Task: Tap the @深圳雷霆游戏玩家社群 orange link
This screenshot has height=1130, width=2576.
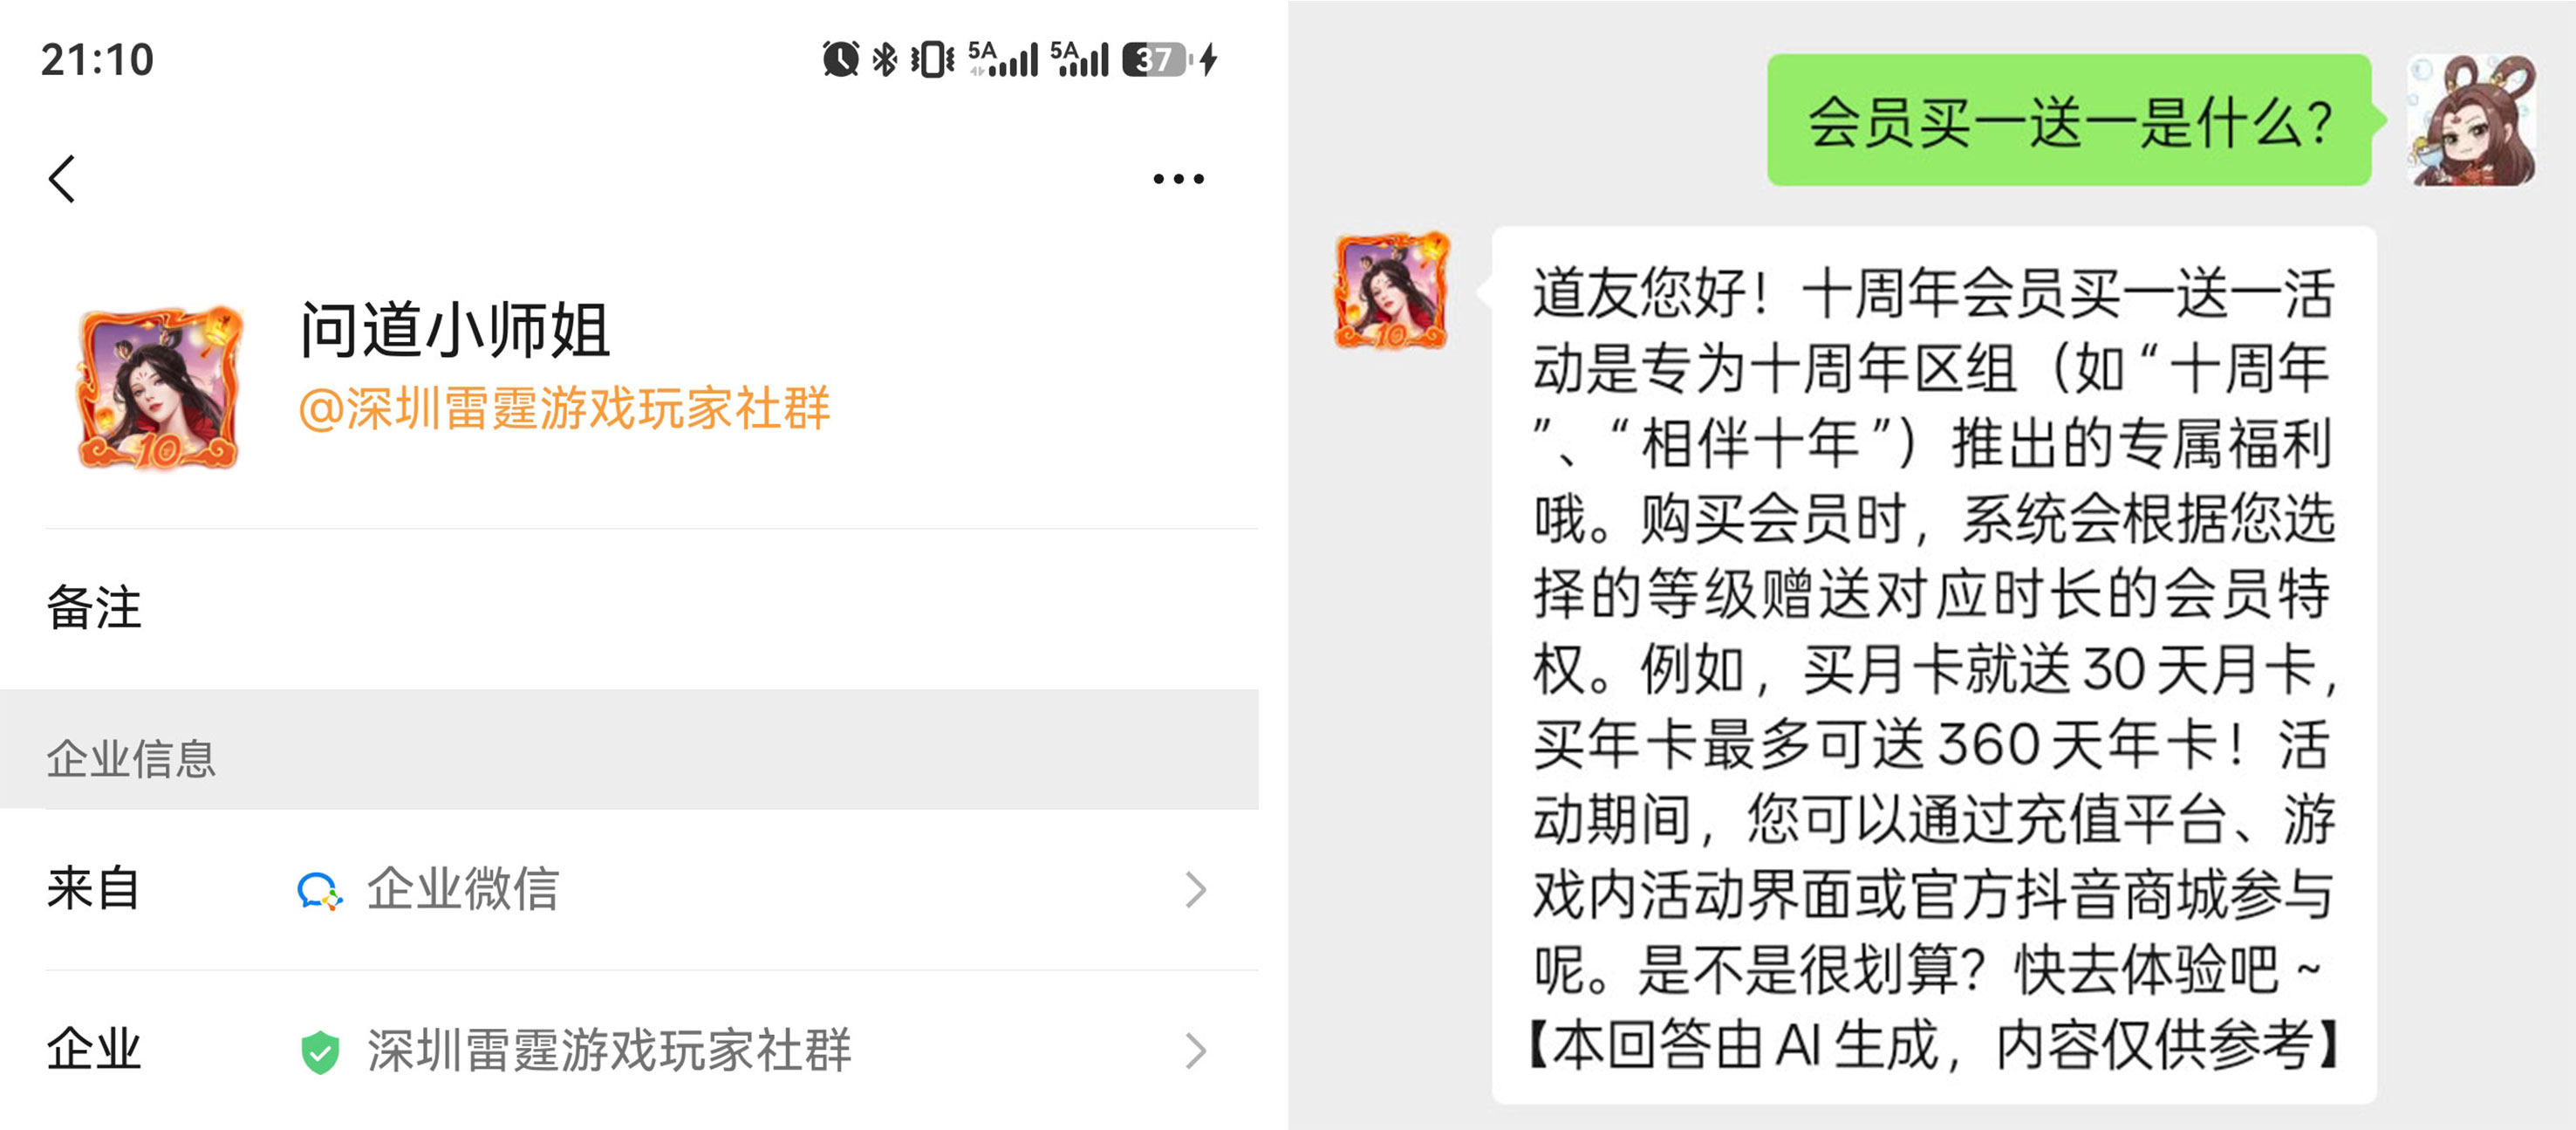Action: (x=565, y=408)
